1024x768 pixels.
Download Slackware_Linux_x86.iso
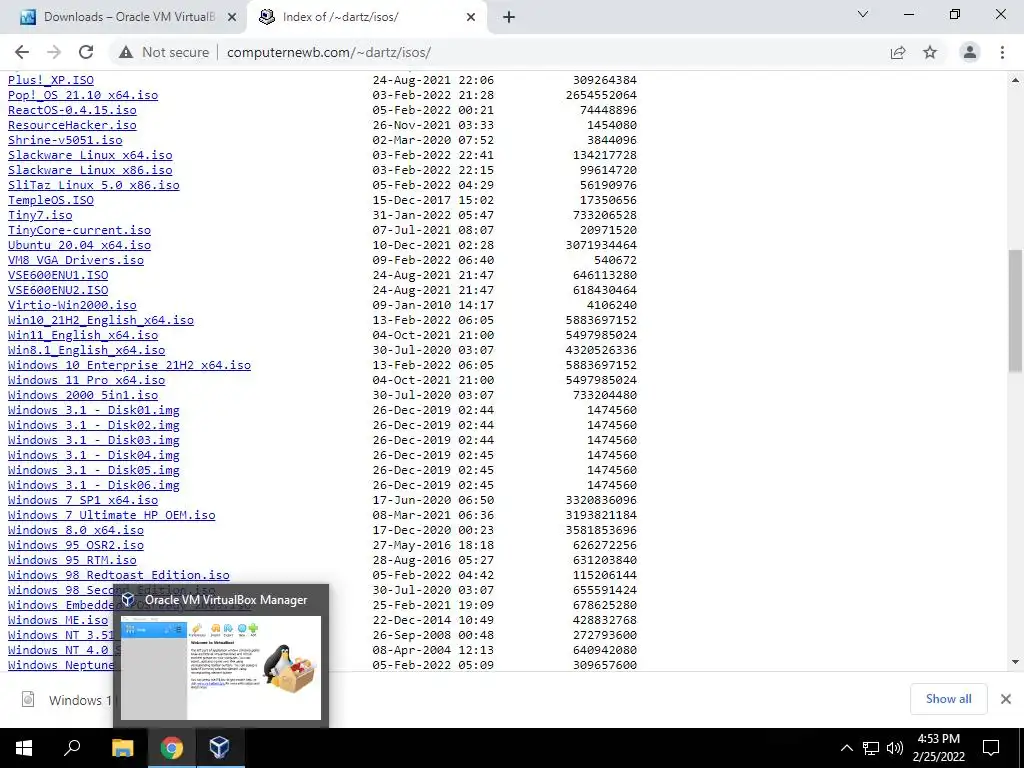[x=90, y=170]
